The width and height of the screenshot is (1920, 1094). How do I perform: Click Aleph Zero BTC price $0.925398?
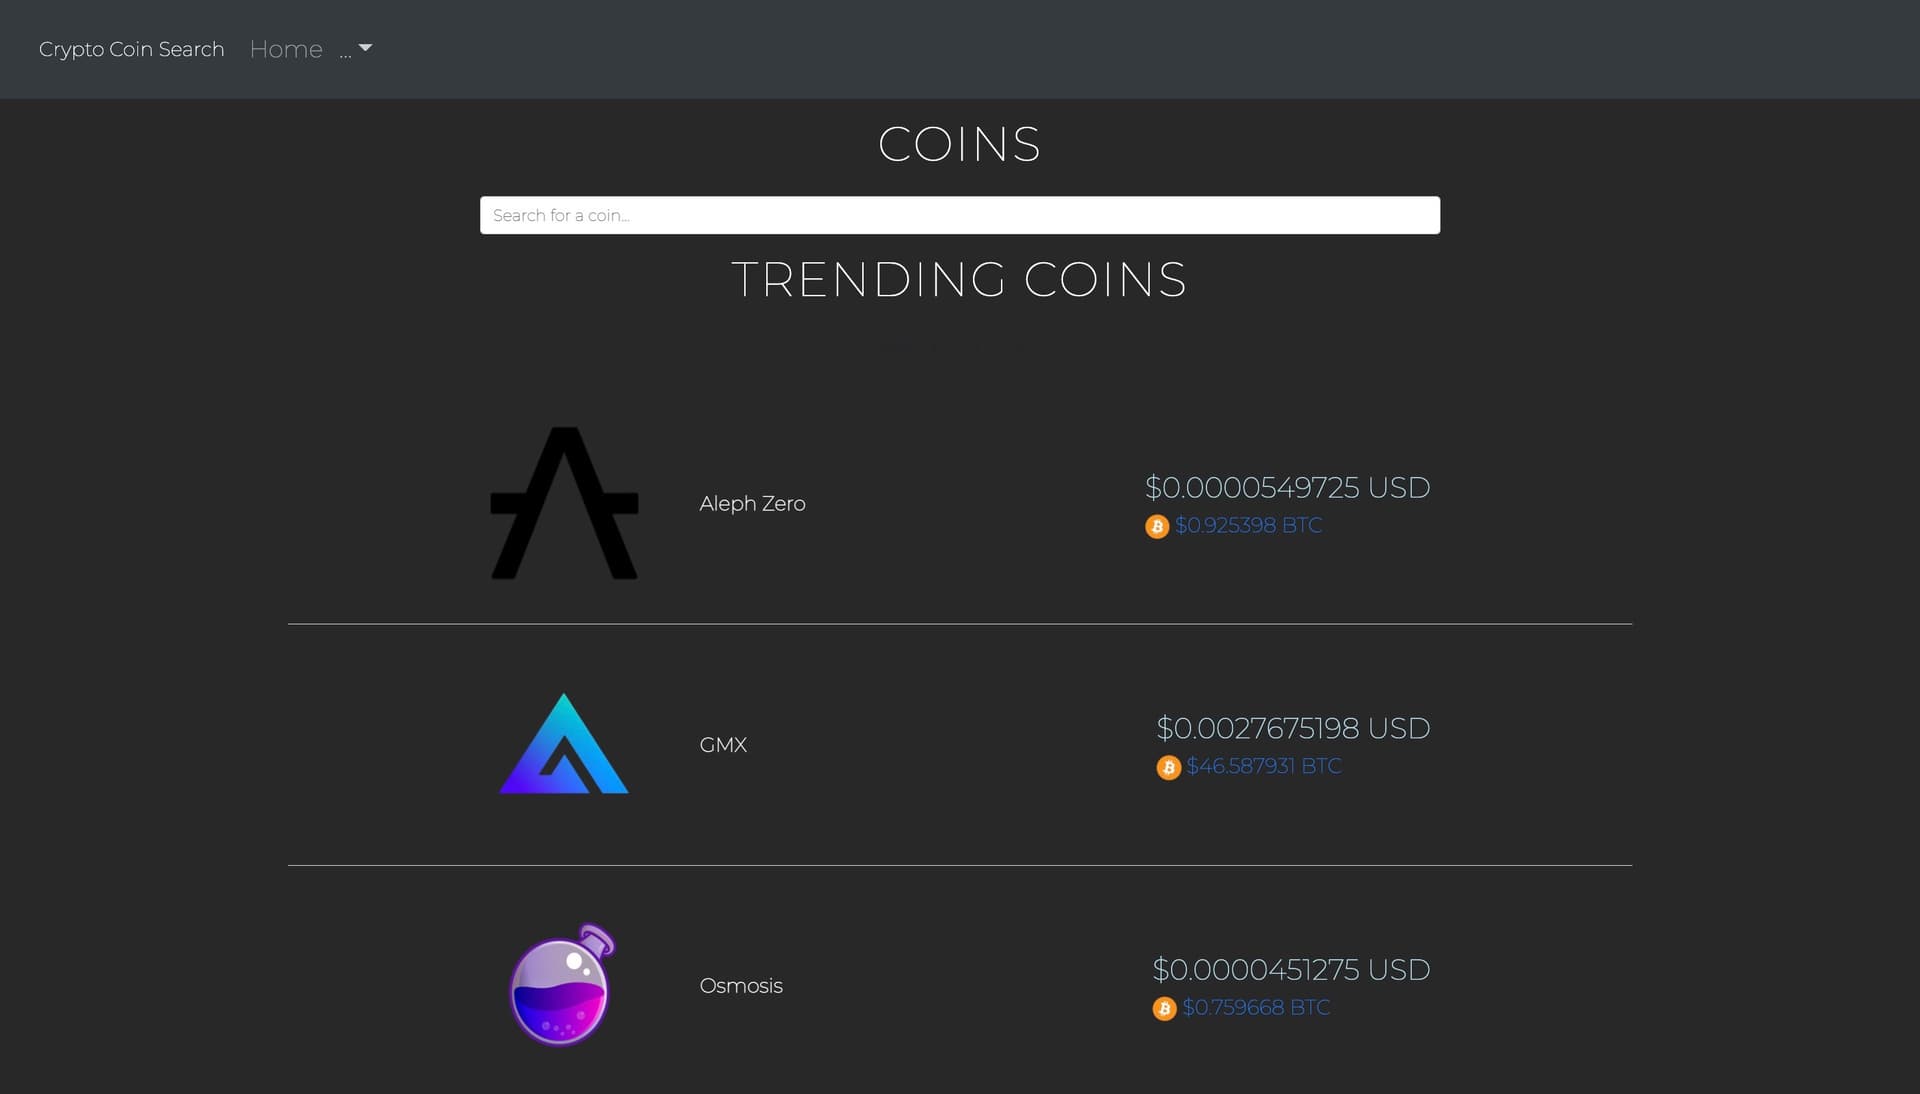point(1248,525)
